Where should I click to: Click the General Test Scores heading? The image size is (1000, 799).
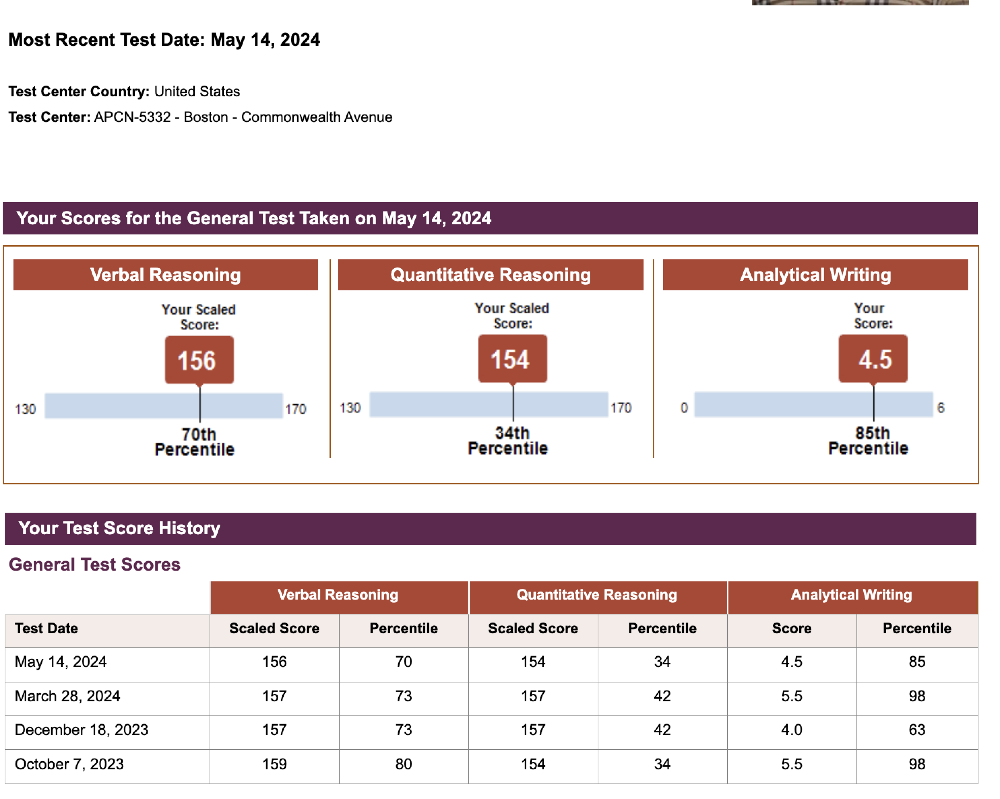(x=95, y=565)
